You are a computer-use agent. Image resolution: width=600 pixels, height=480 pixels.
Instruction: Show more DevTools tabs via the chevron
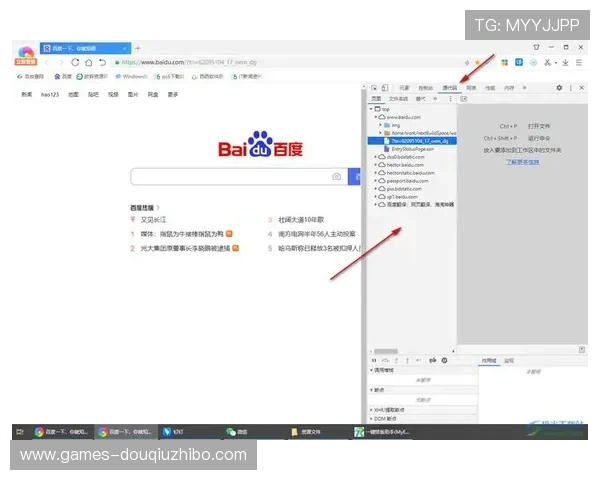525,88
